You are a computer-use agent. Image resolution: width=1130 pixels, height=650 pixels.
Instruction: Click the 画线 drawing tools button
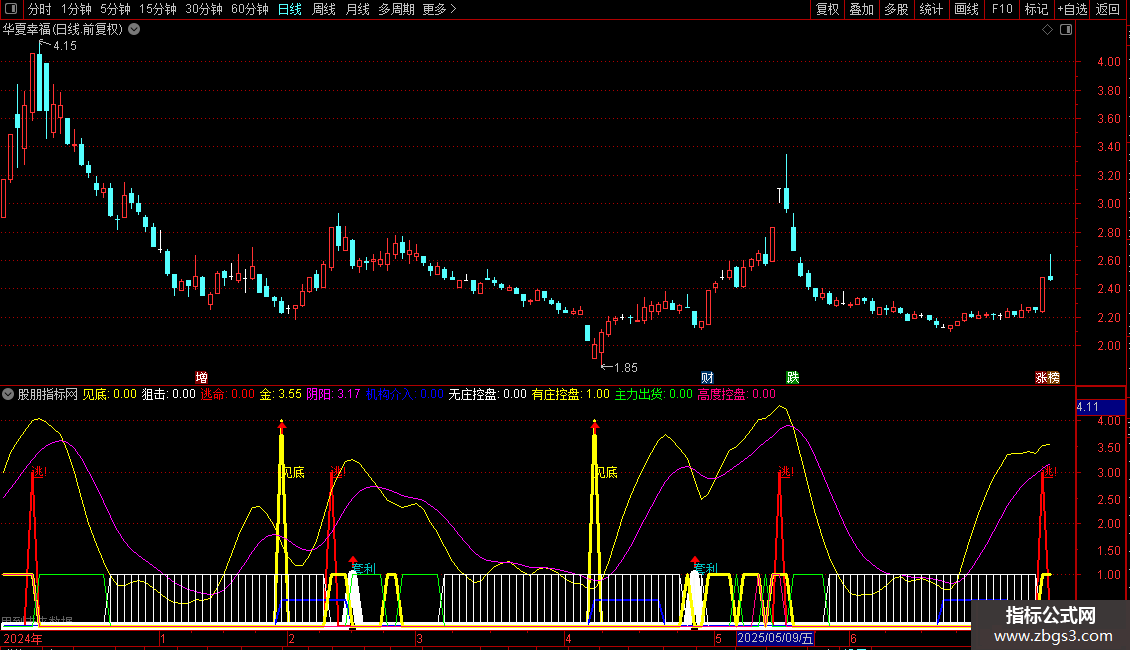coord(966,9)
